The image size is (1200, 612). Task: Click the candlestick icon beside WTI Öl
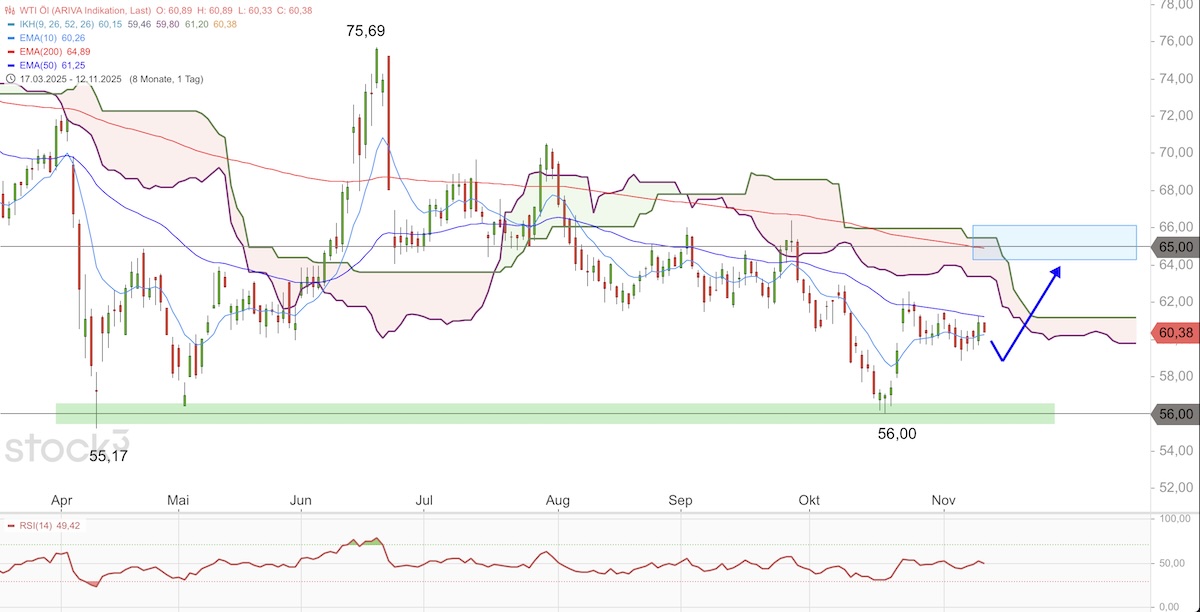tap(9, 9)
